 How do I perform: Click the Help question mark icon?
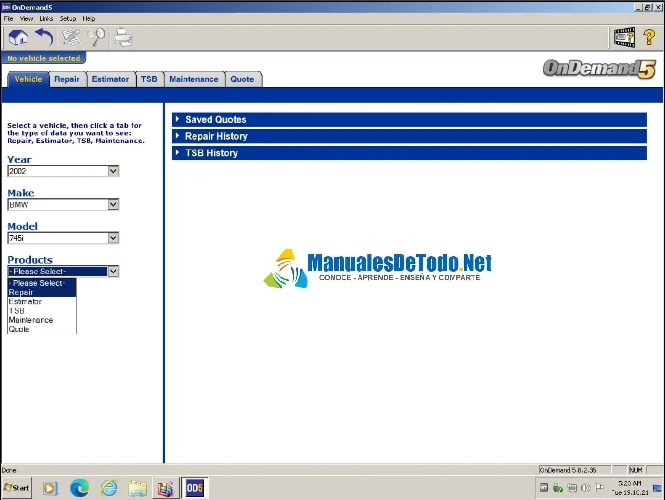coord(649,38)
